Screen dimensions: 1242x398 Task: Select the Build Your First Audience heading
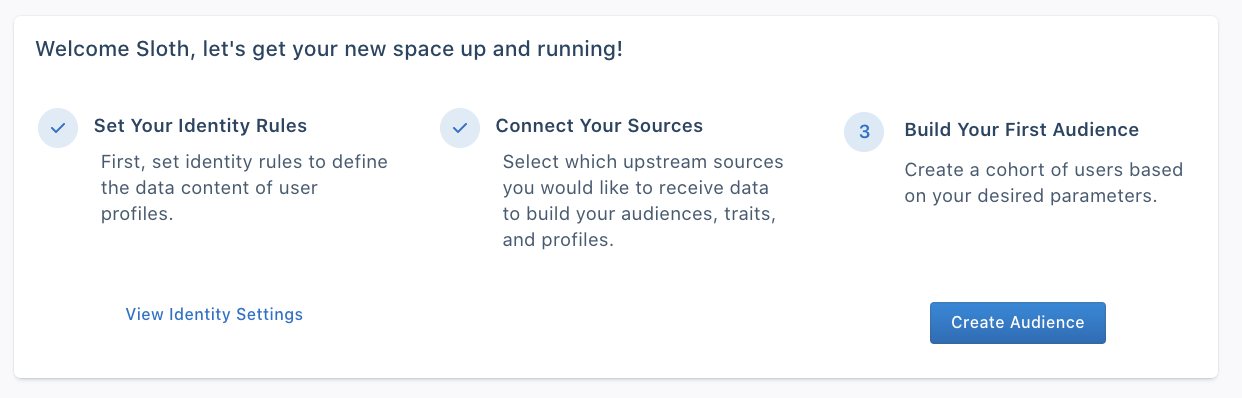(1022, 130)
